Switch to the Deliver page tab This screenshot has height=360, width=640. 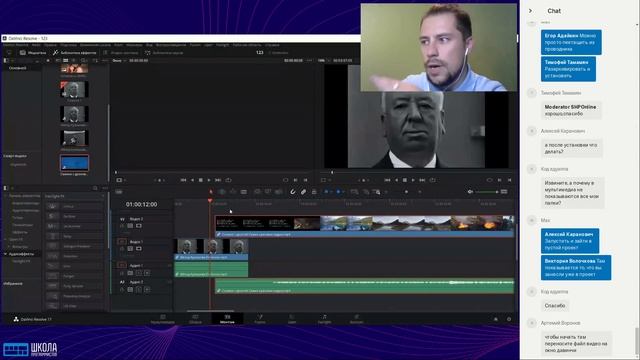point(356,319)
